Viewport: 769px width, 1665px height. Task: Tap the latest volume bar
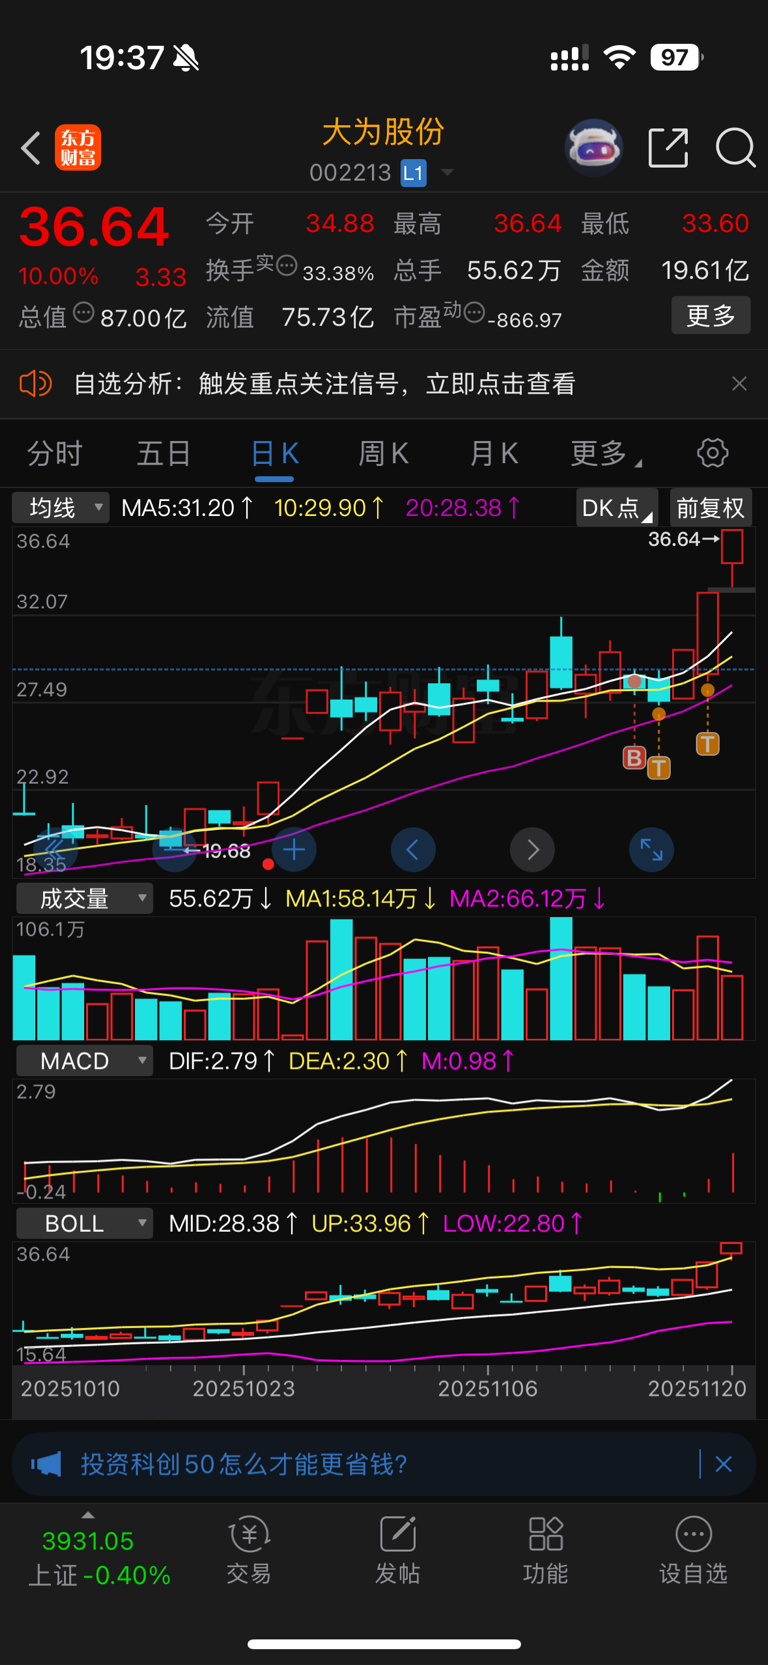(732, 1008)
